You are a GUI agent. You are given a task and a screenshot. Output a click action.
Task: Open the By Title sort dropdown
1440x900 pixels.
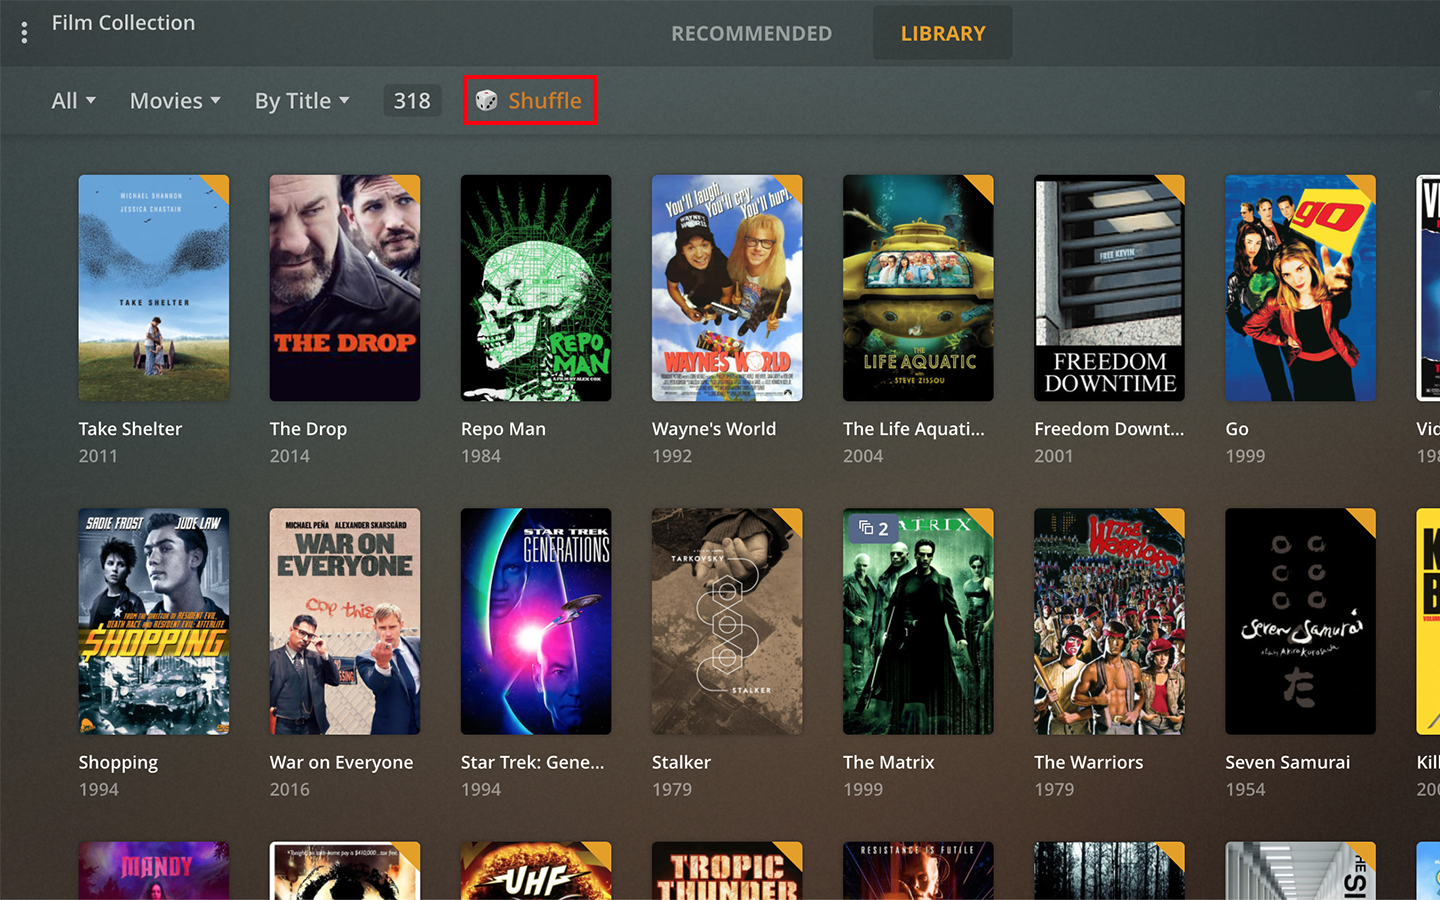pos(302,101)
